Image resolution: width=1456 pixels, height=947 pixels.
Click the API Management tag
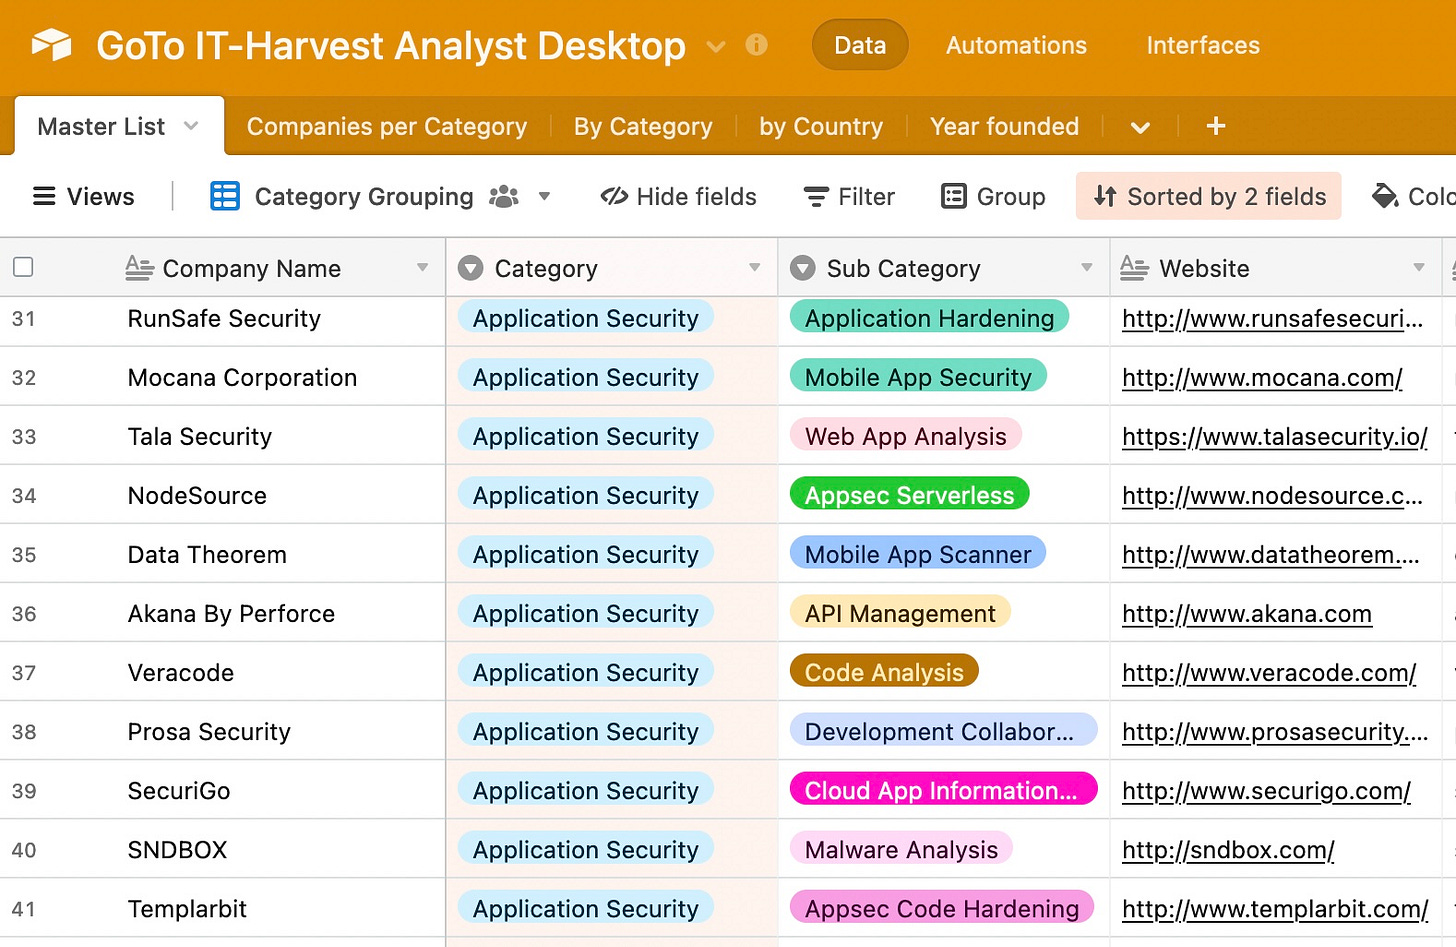900,613
